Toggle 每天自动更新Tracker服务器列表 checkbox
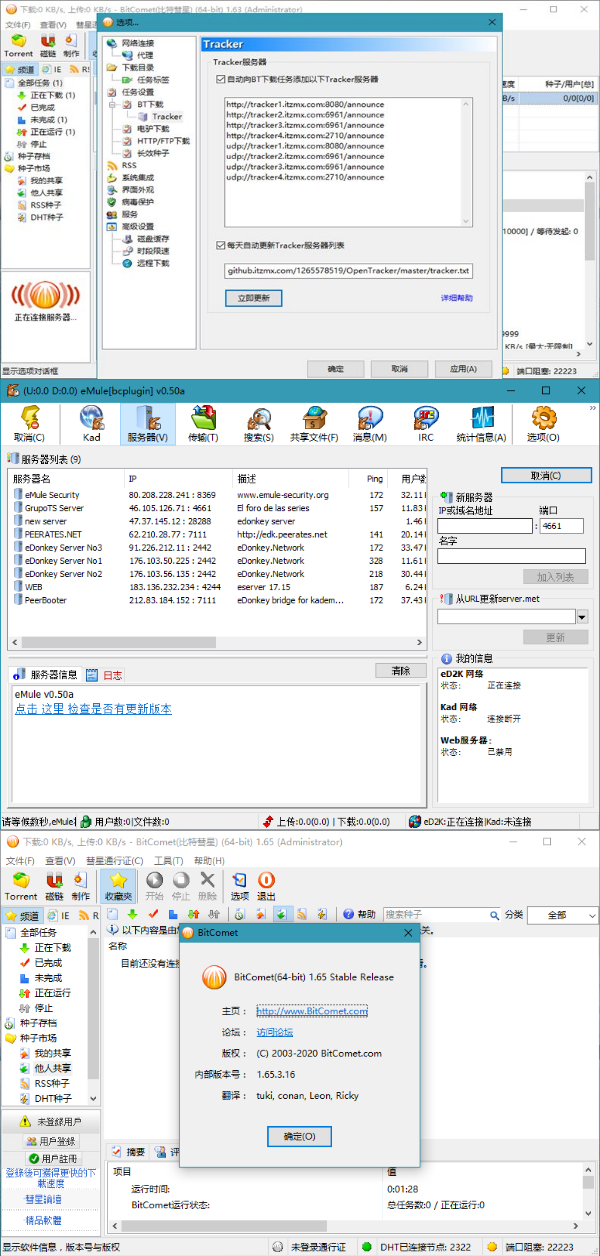The image size is (600, 1256). pos(221,244)
